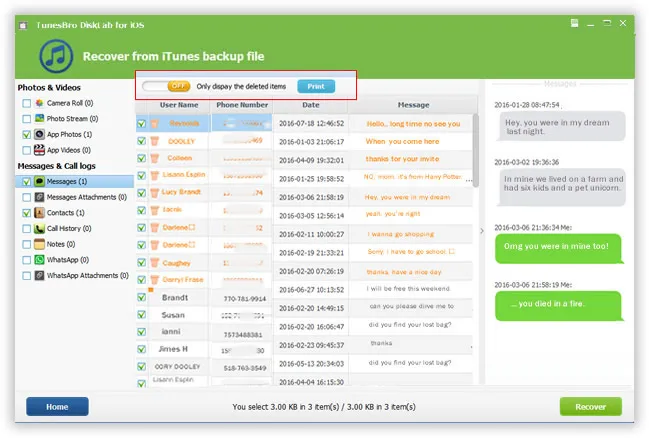The width and height of the screenshot is (649, 438).
Task: Click the user name ianni
Action: pos(171,332)
